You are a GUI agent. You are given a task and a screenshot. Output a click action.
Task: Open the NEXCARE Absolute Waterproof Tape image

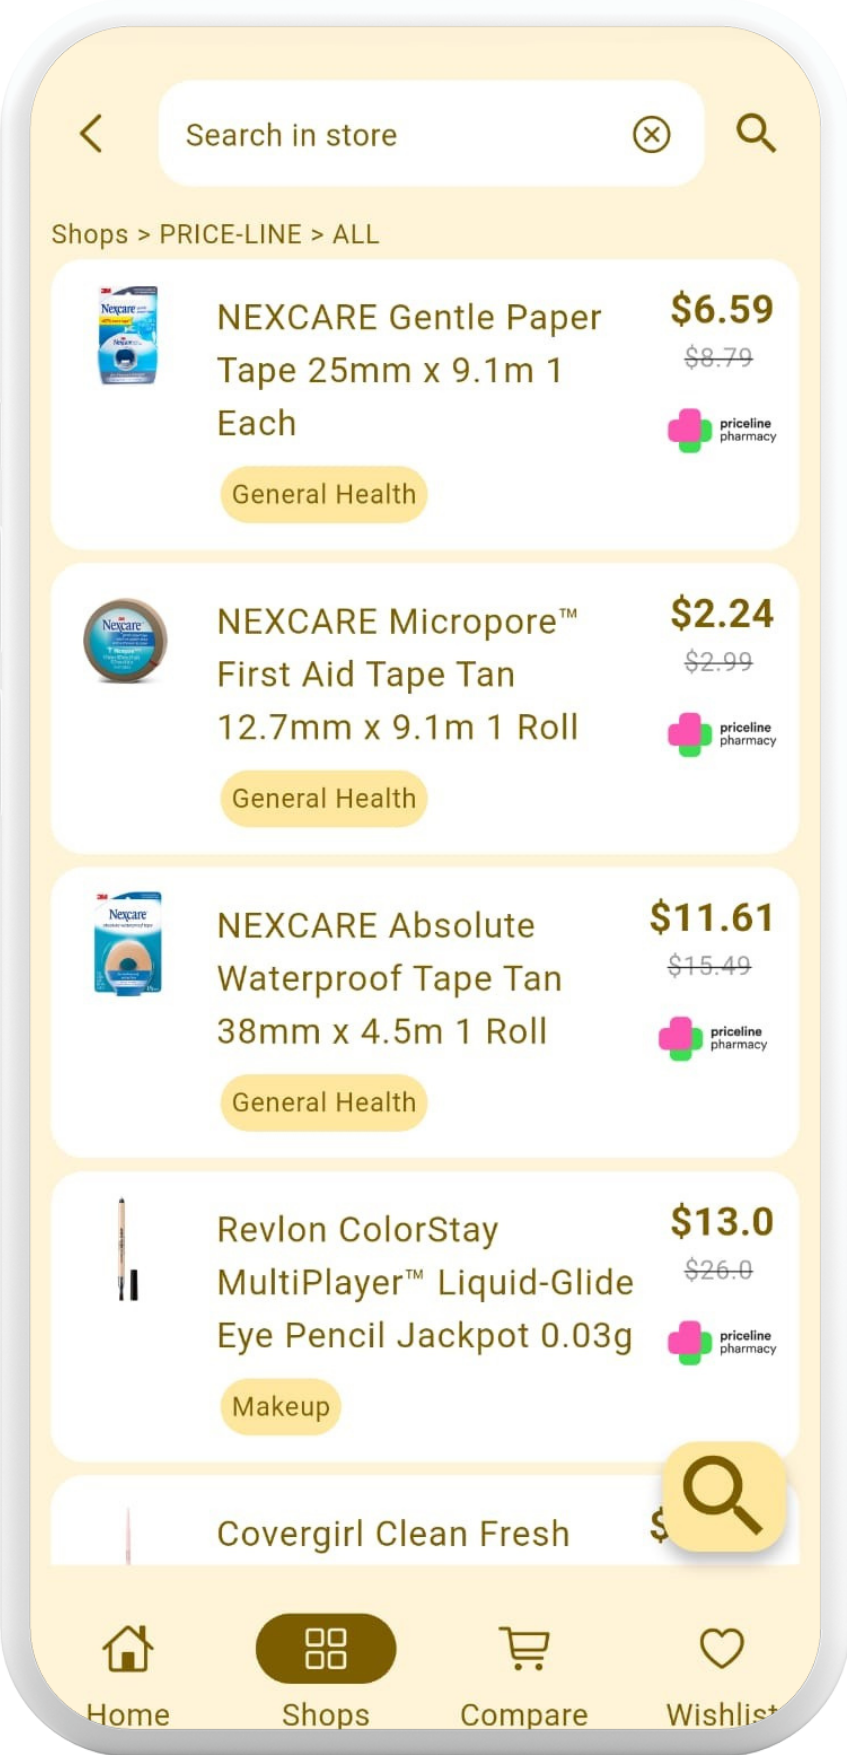point(127,944)
